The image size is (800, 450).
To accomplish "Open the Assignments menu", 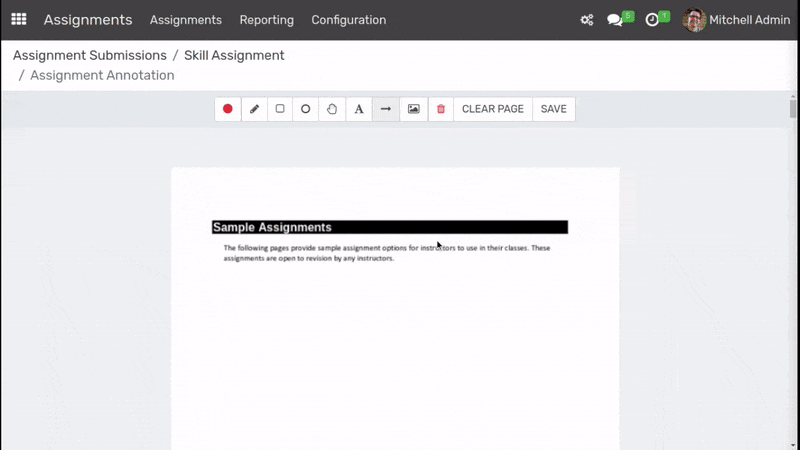I will tap(185, 20).
